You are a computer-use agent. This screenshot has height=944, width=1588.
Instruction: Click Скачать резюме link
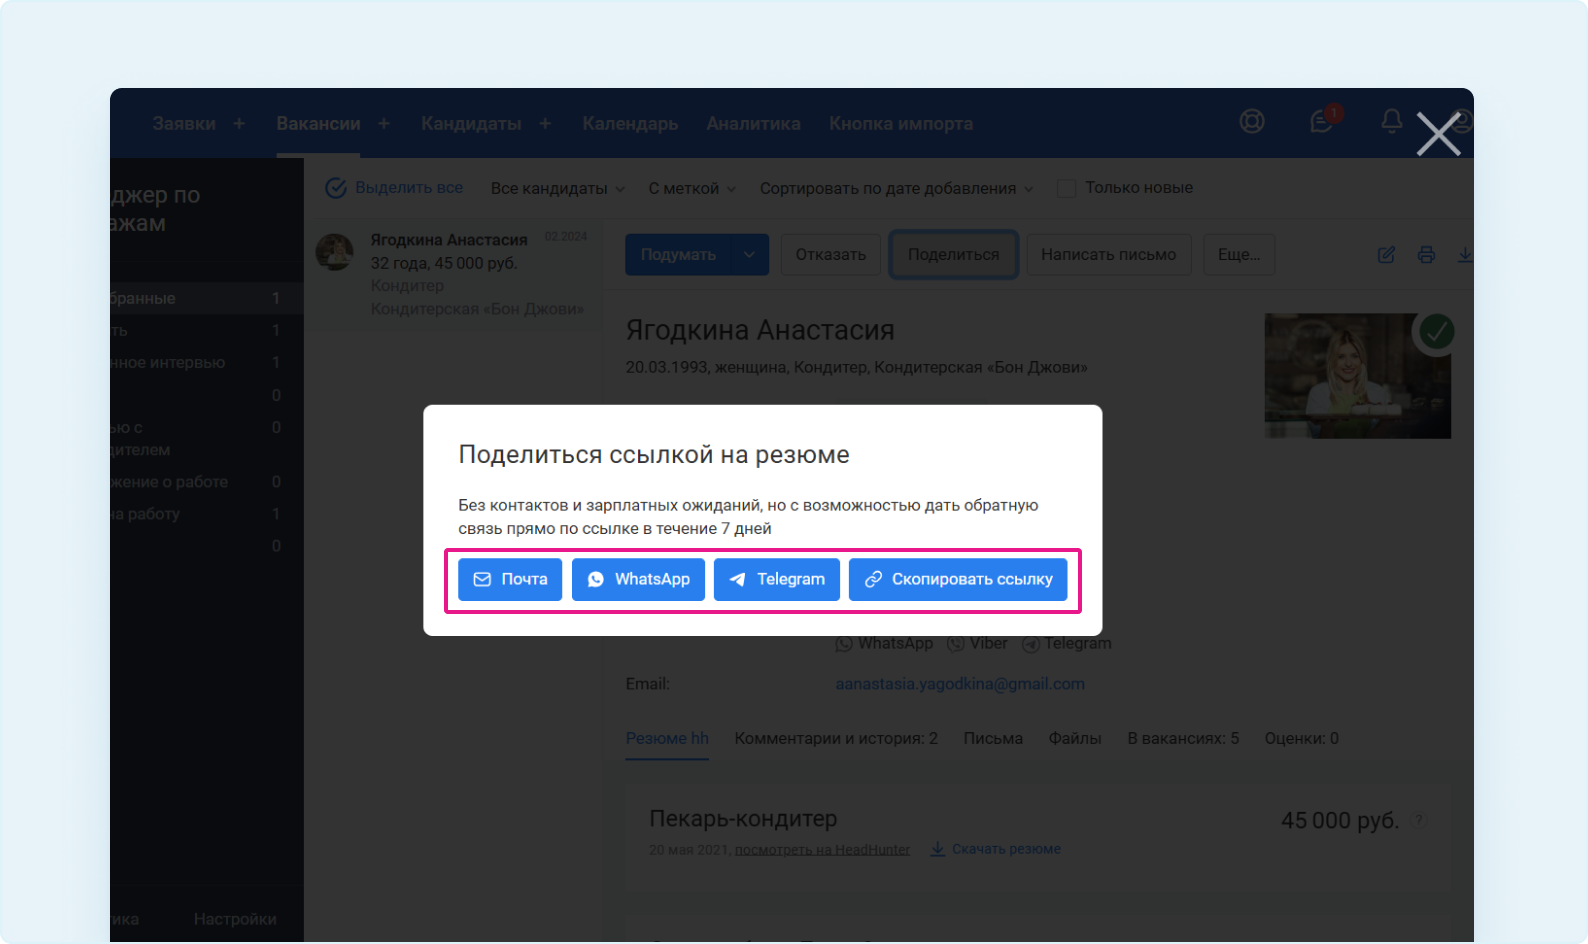click(x=996, y=849)
